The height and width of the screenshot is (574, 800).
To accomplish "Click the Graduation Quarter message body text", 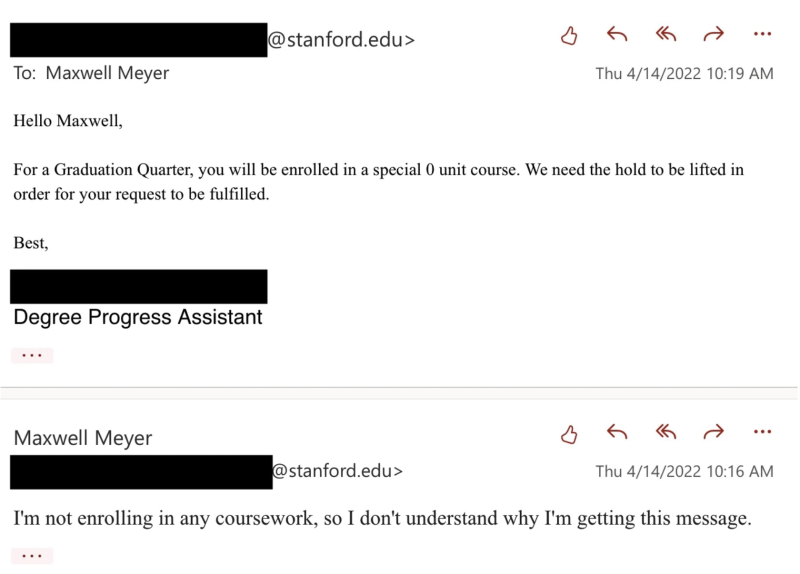I will click(379, 182).
